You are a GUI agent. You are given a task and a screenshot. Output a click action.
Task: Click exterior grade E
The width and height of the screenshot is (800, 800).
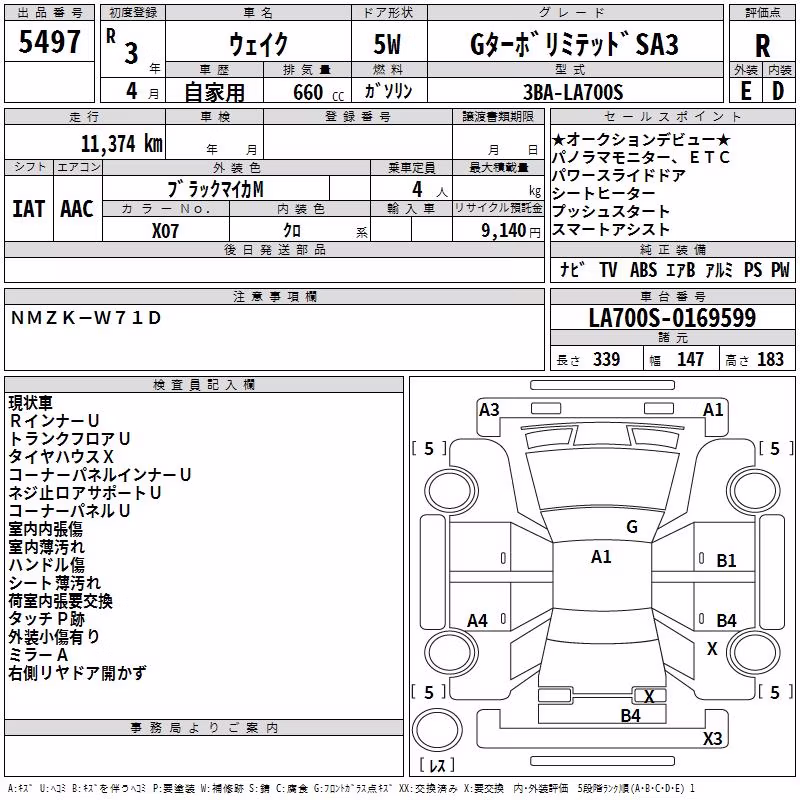pos(746,91)
